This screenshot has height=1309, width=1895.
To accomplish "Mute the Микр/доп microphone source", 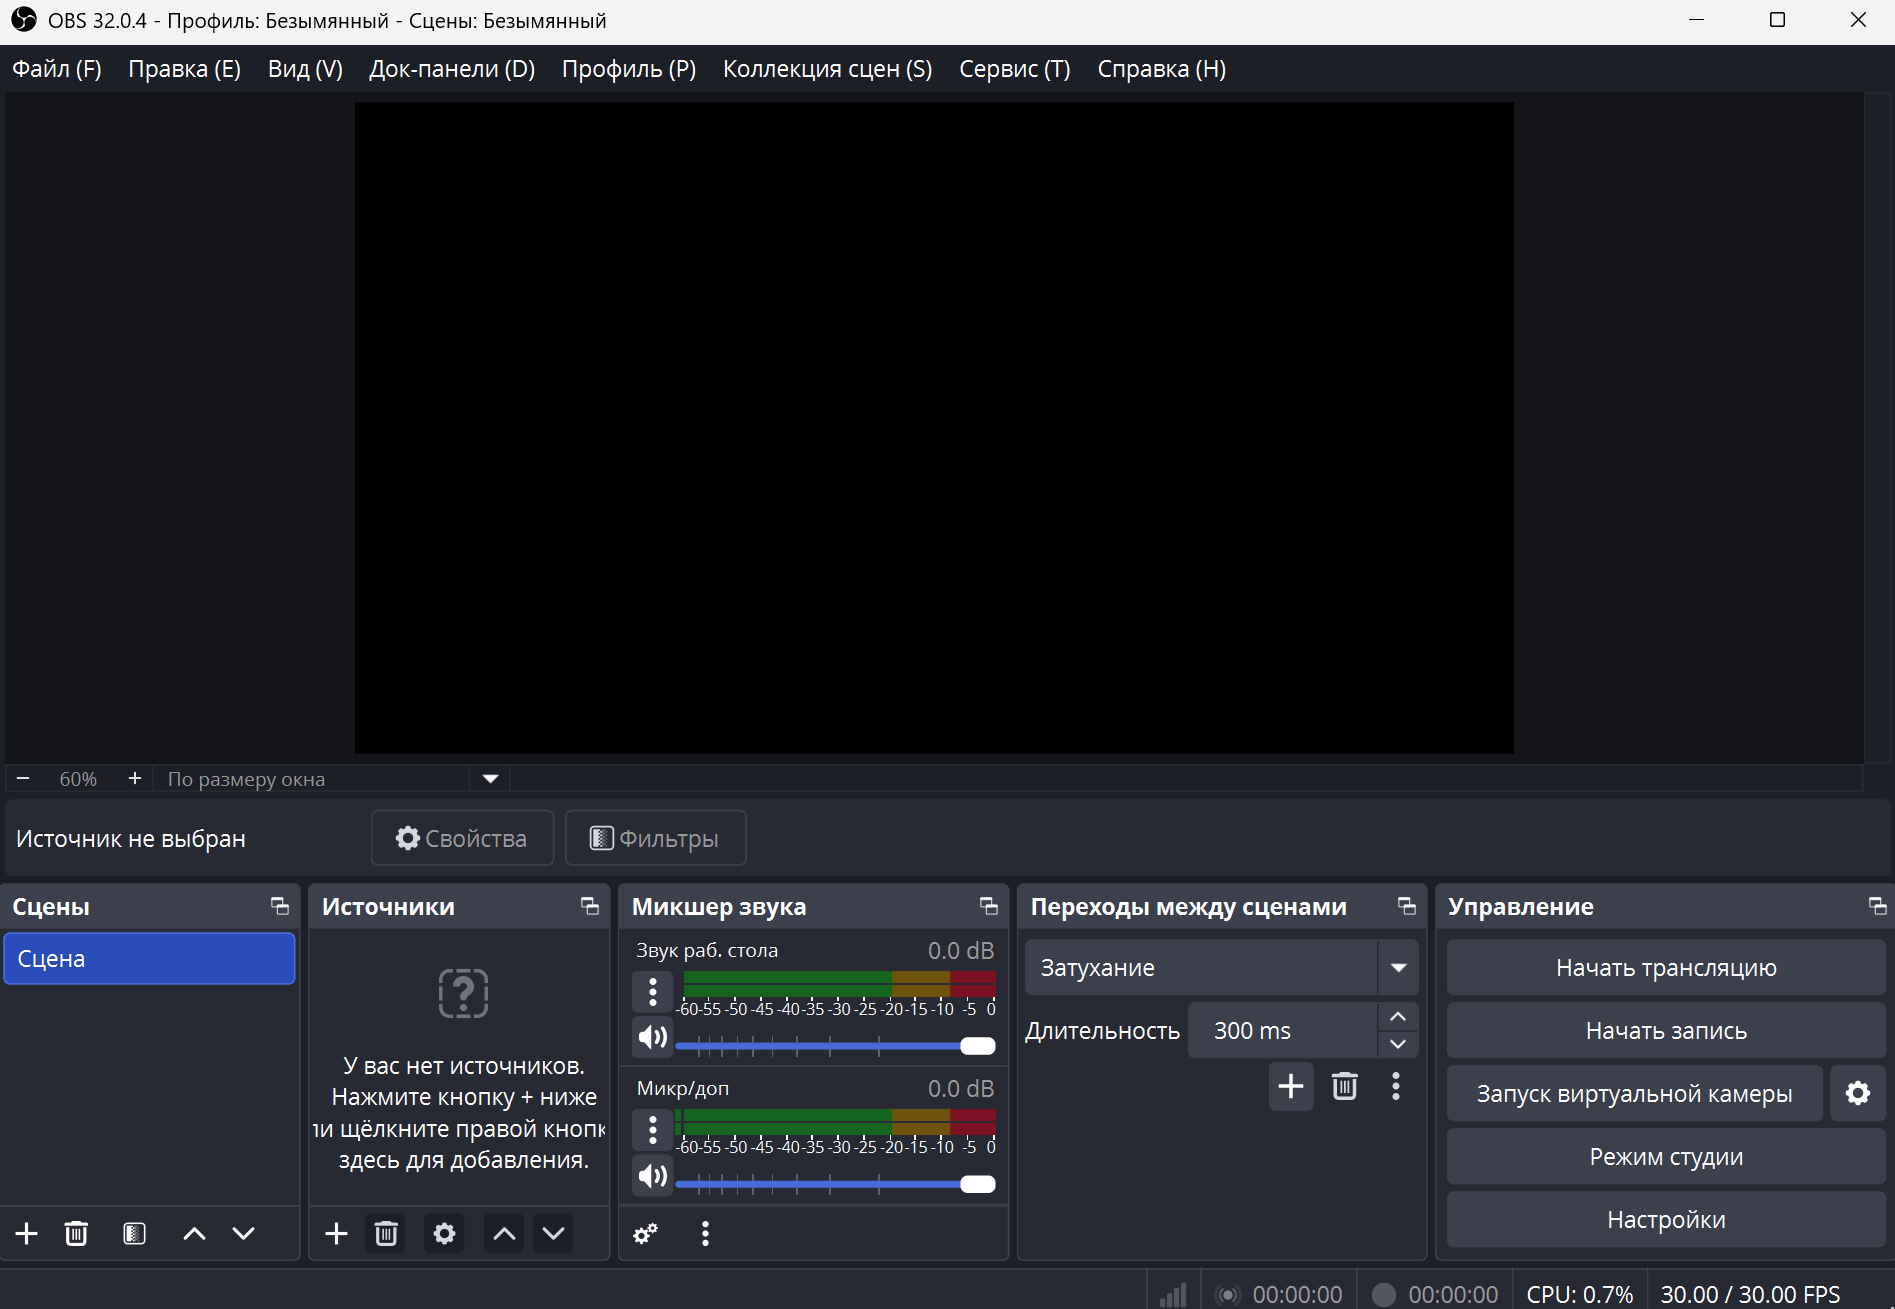I will pyautogui.click(x=651, y=1176).
